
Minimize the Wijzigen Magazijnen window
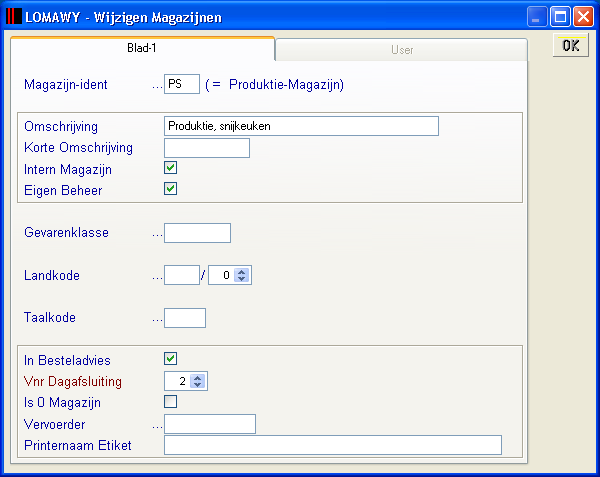(x=536, y=17)
